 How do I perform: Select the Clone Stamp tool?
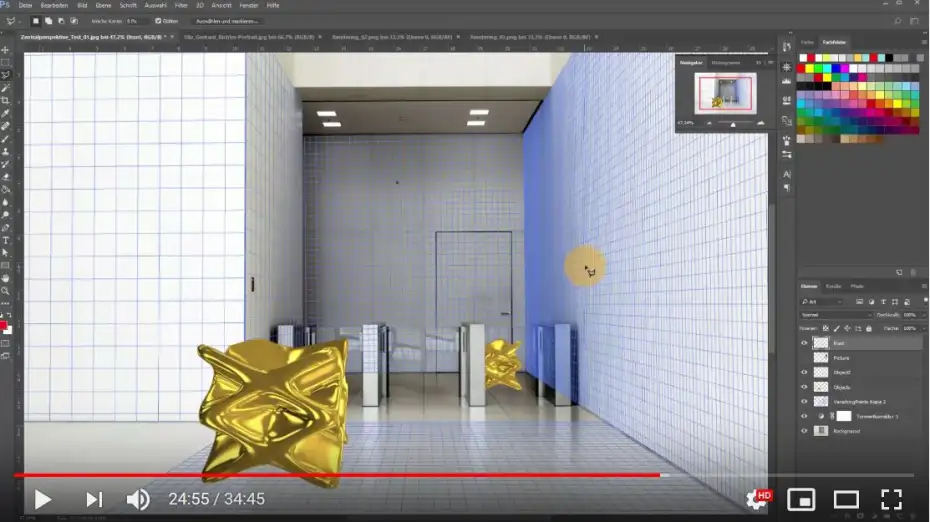(x=5, y=151)
